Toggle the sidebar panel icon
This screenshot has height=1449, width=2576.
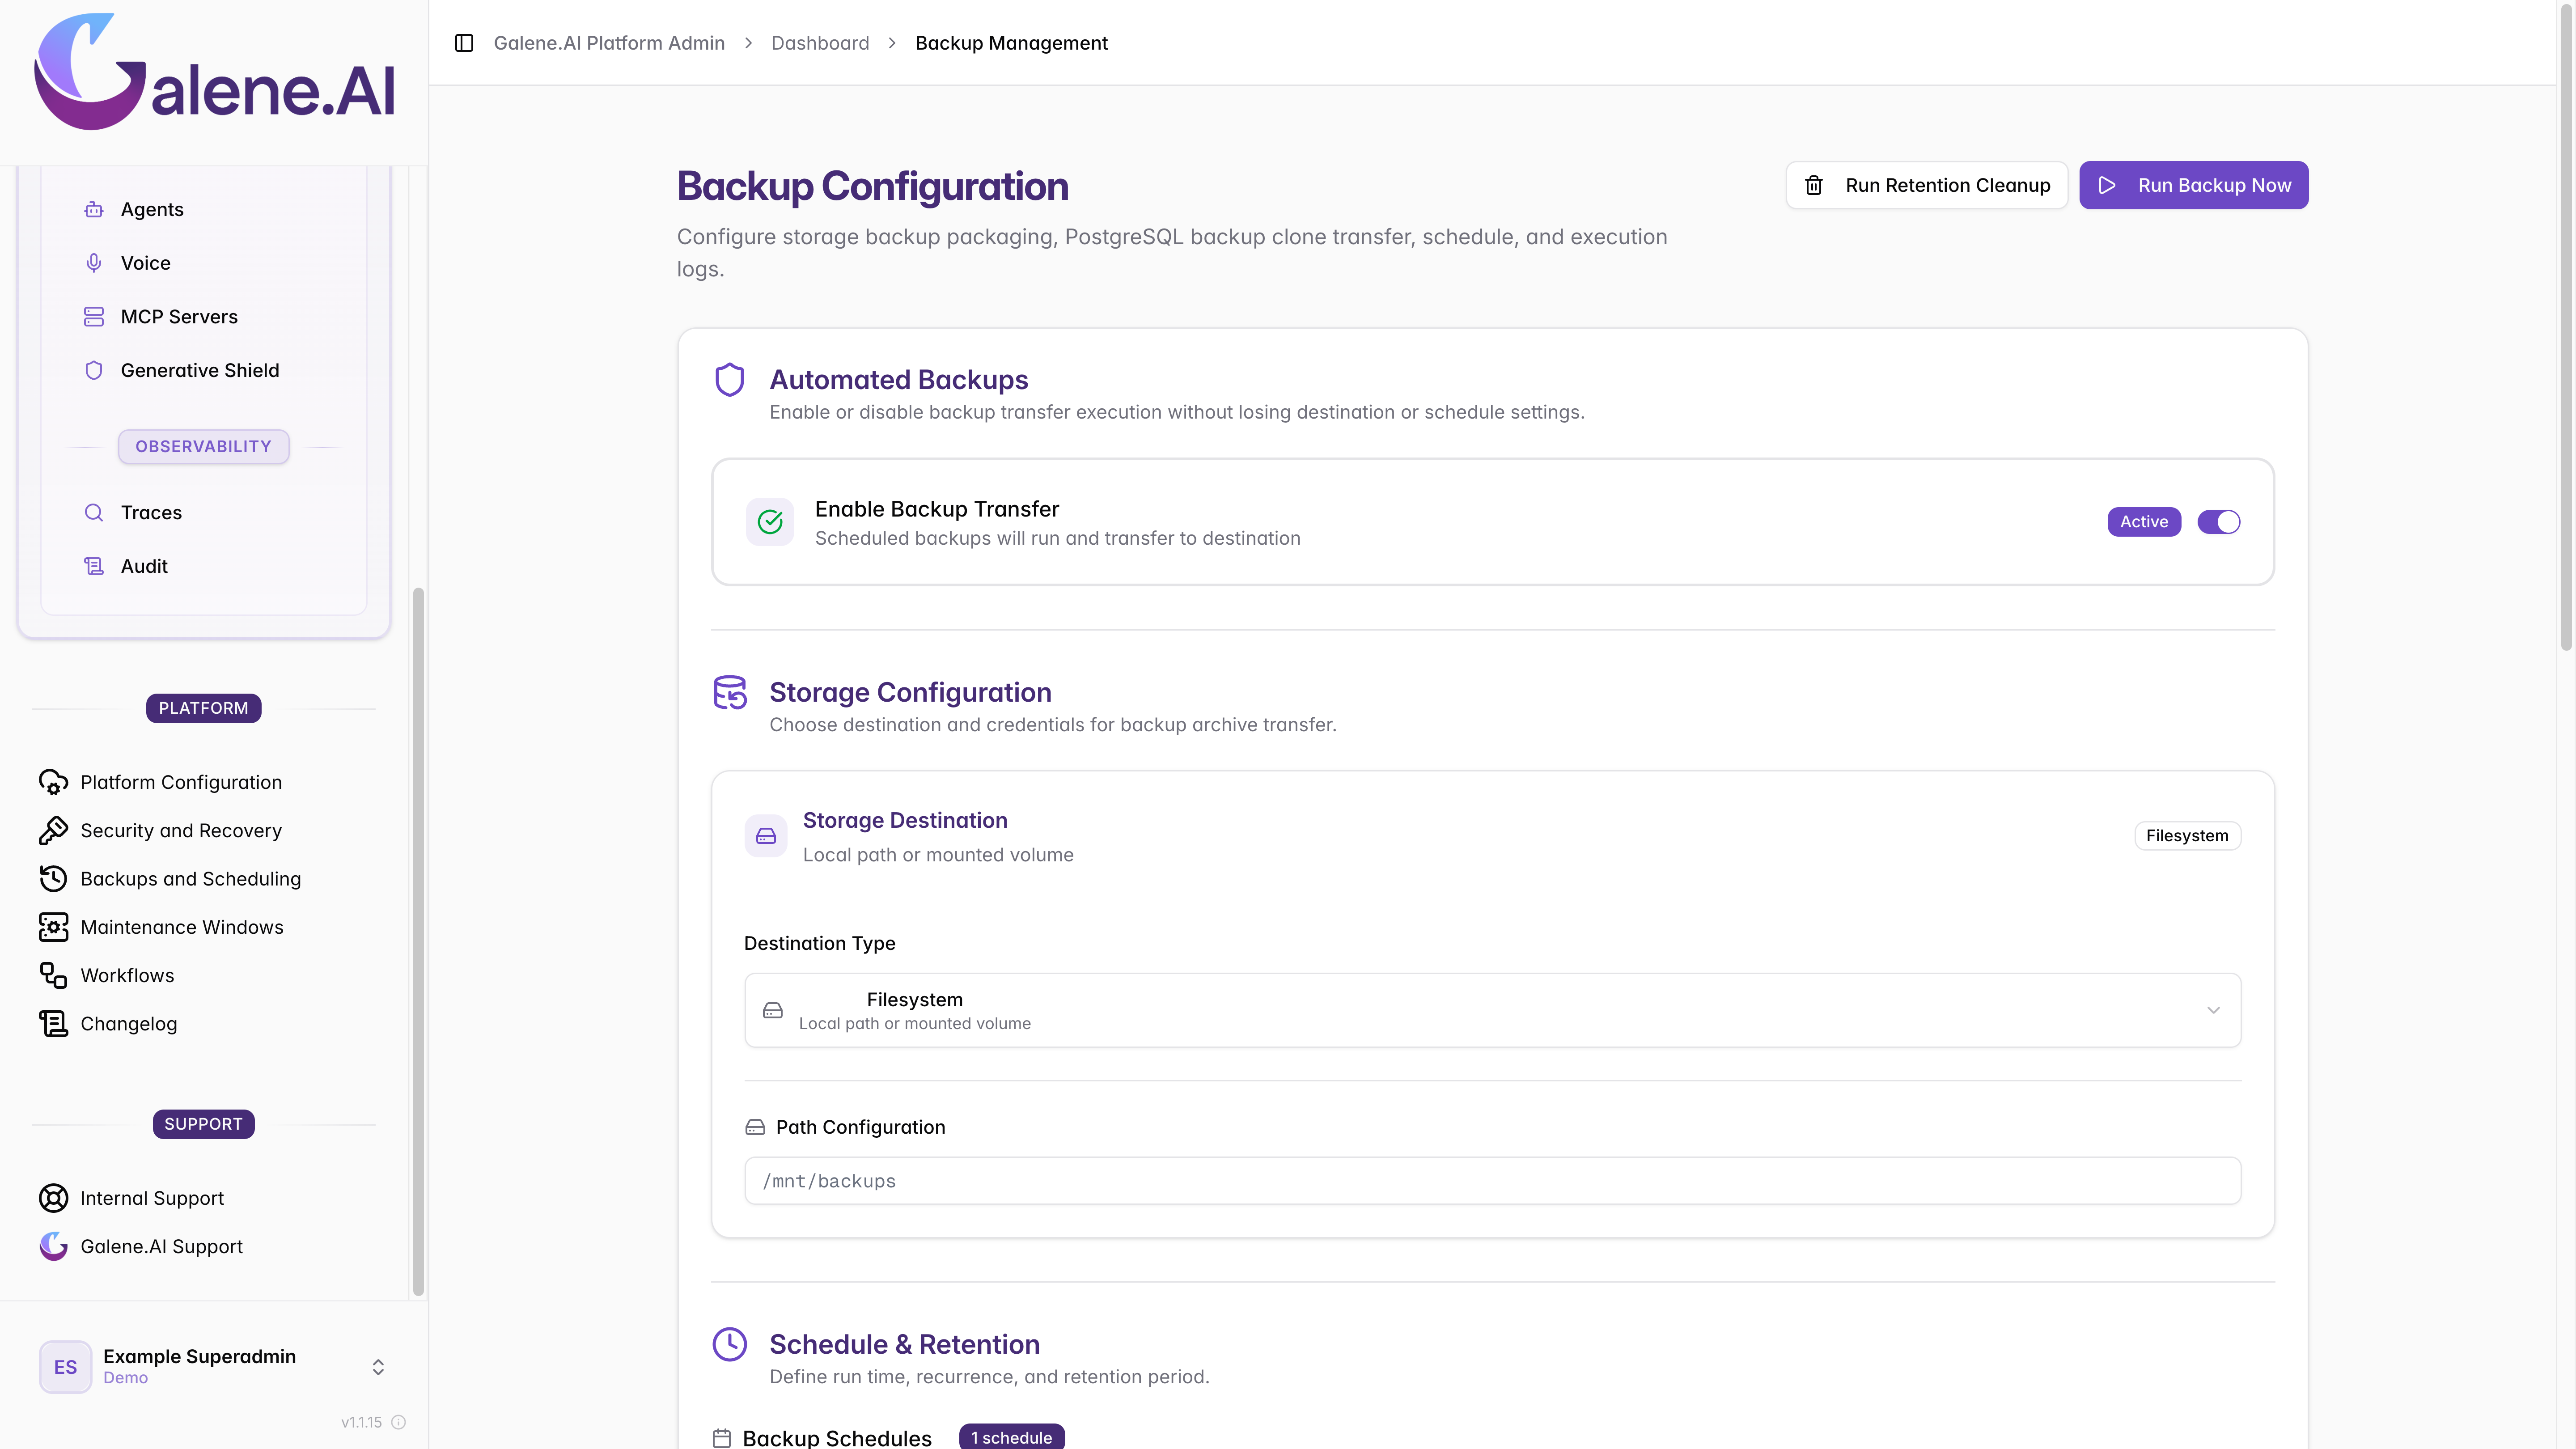[x=464, y=43]
